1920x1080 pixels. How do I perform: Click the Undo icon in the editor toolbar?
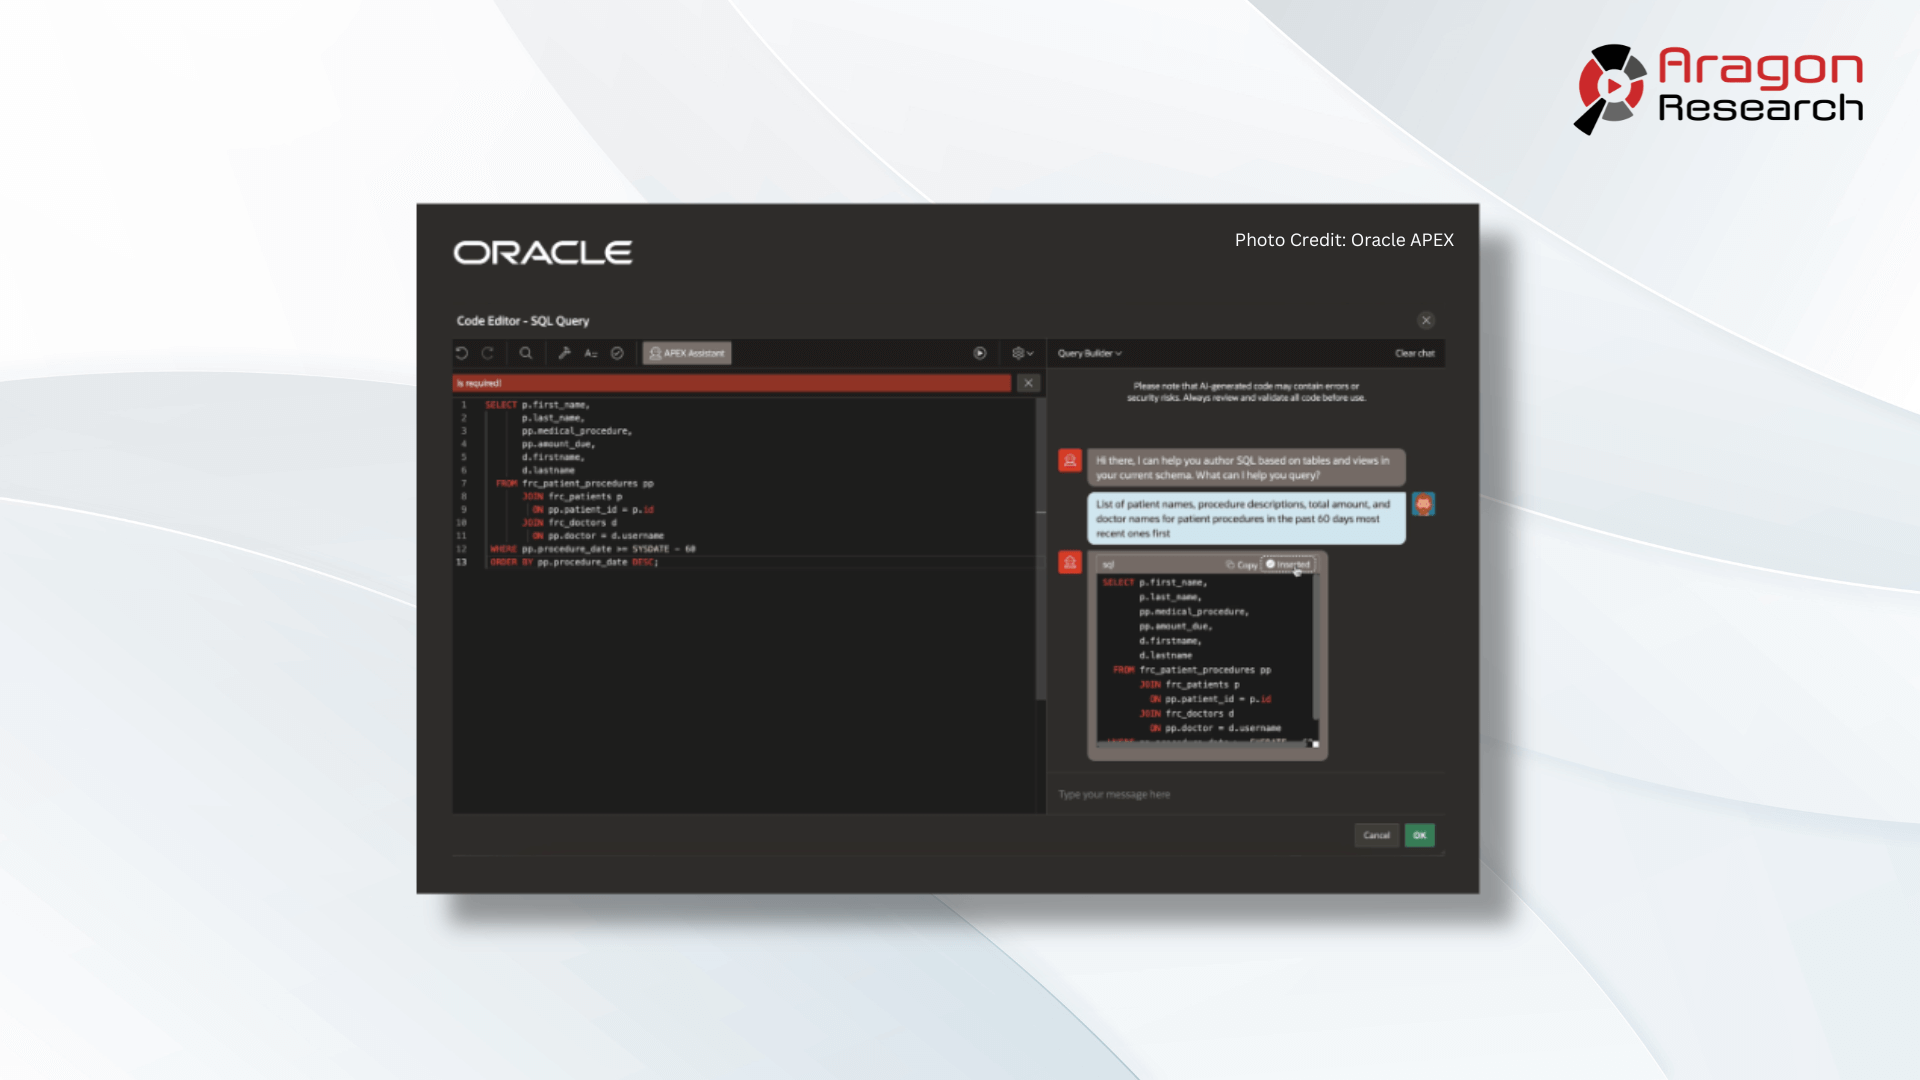pos(462,353)
